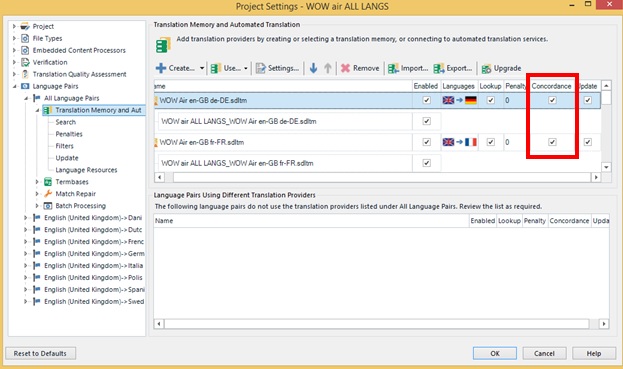Click the Match Repair wrench icon

[x=48, y=194]
